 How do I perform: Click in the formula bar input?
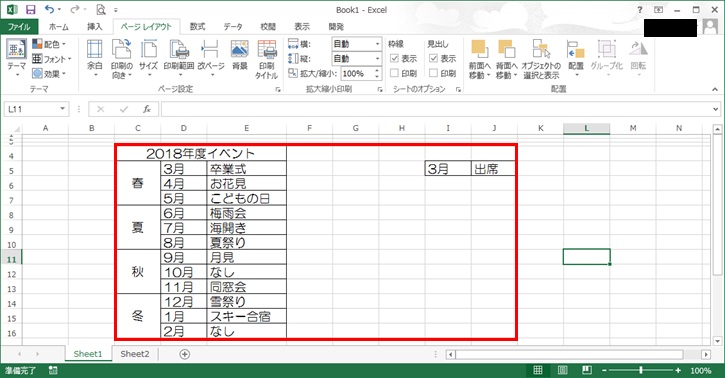pos(436,109)
